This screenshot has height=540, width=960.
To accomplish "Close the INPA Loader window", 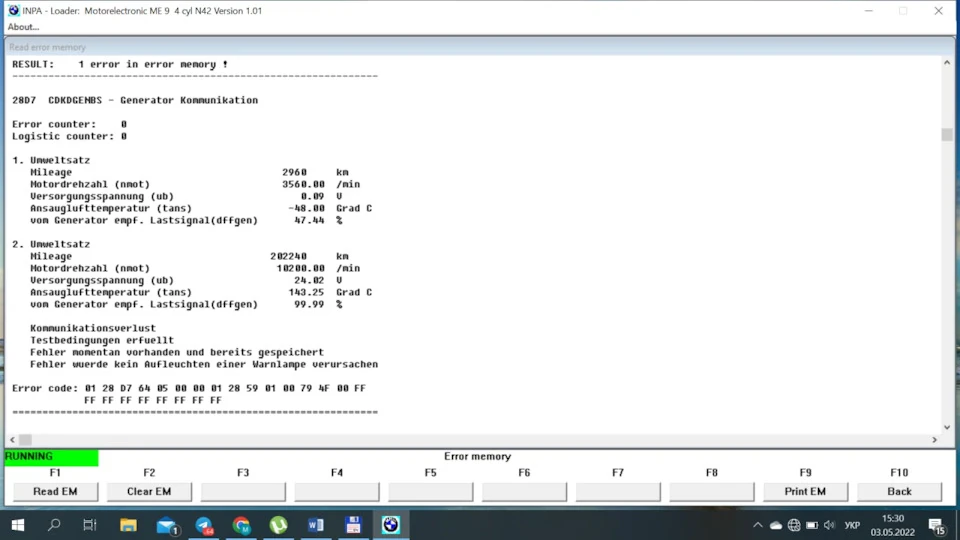I will tap(938, 11).
